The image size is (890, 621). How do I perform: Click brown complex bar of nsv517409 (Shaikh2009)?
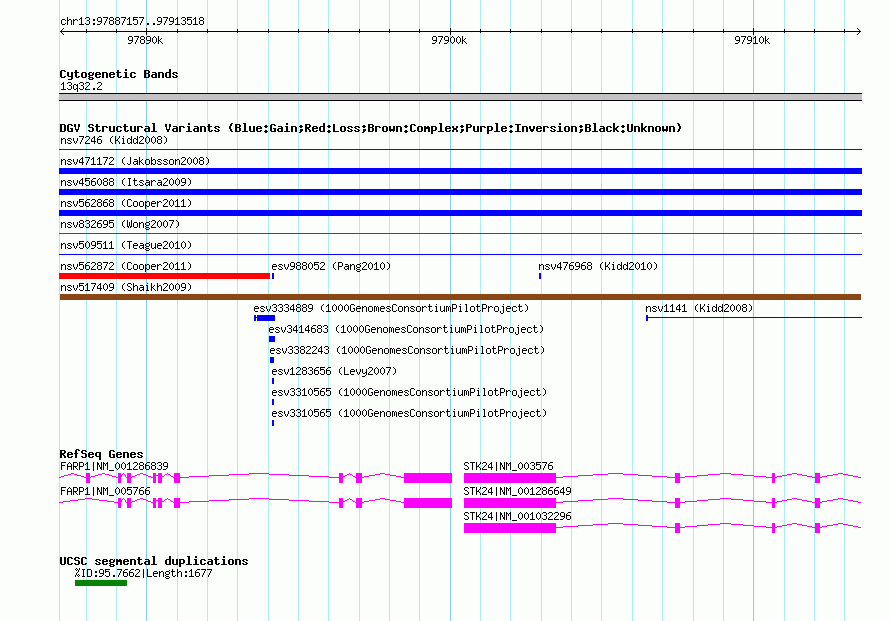coord(460,297)
